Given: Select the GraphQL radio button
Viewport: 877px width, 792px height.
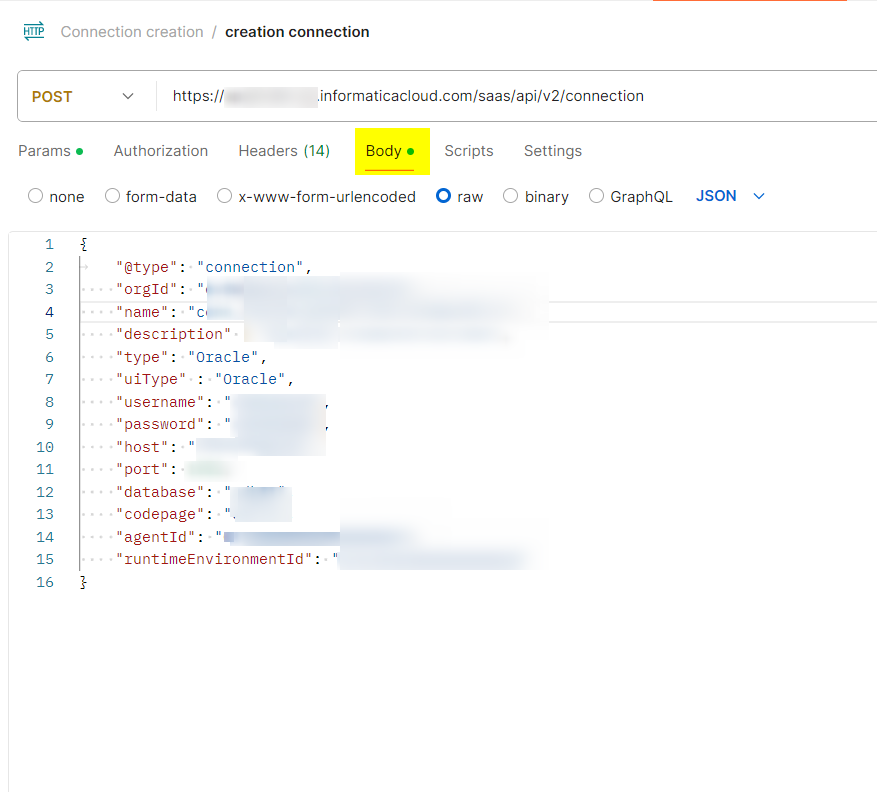Looking at the screenshot, I should [596, 196].
